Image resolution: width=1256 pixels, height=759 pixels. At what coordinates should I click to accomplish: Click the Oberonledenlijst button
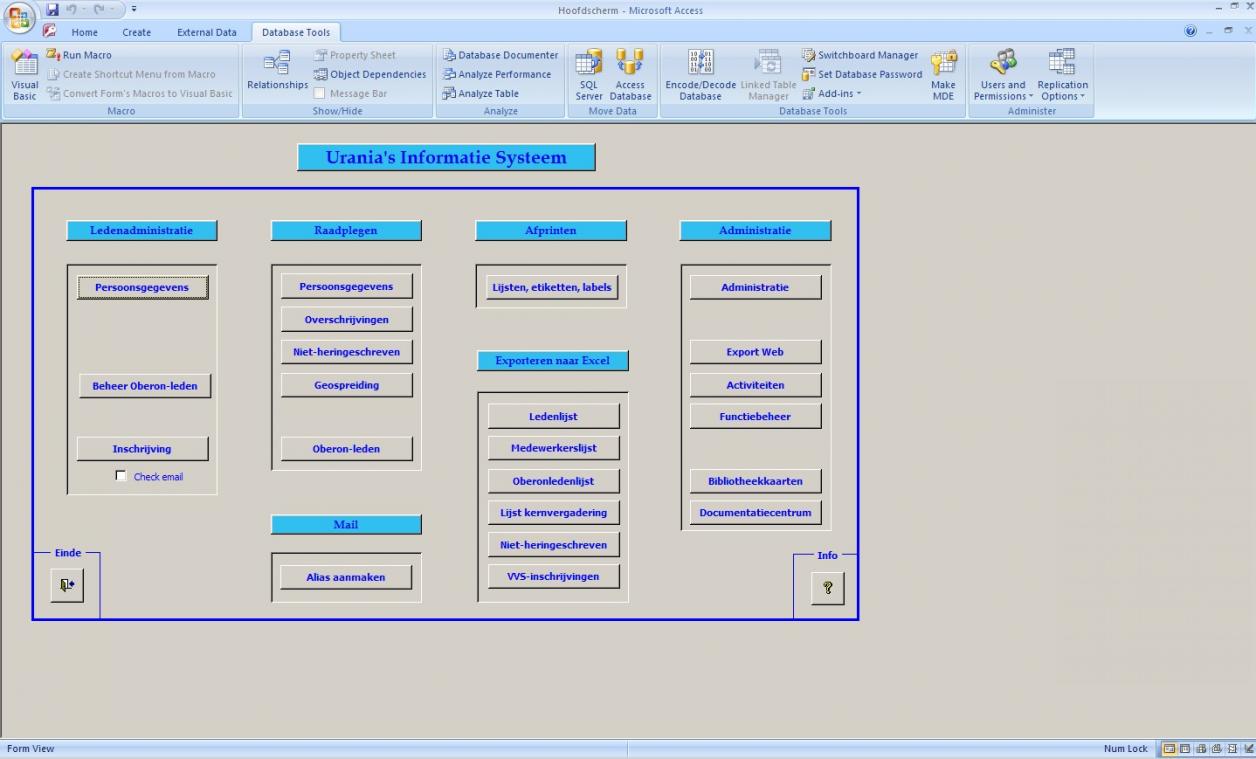[x=553, y=481]
